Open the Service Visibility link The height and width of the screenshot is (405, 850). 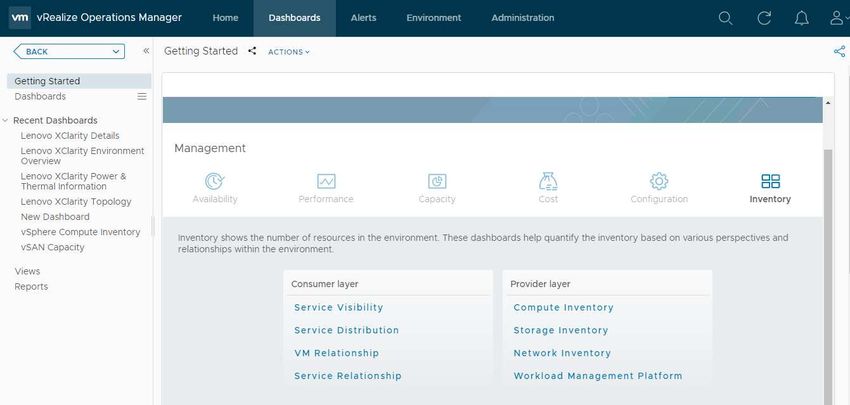338,307
